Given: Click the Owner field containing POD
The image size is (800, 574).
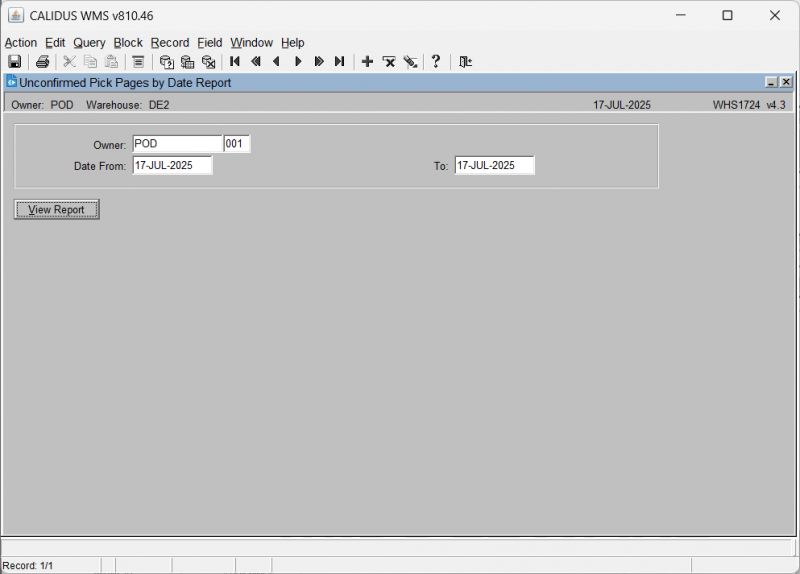Looking at the screenshot, I should (x=177, y=143).
